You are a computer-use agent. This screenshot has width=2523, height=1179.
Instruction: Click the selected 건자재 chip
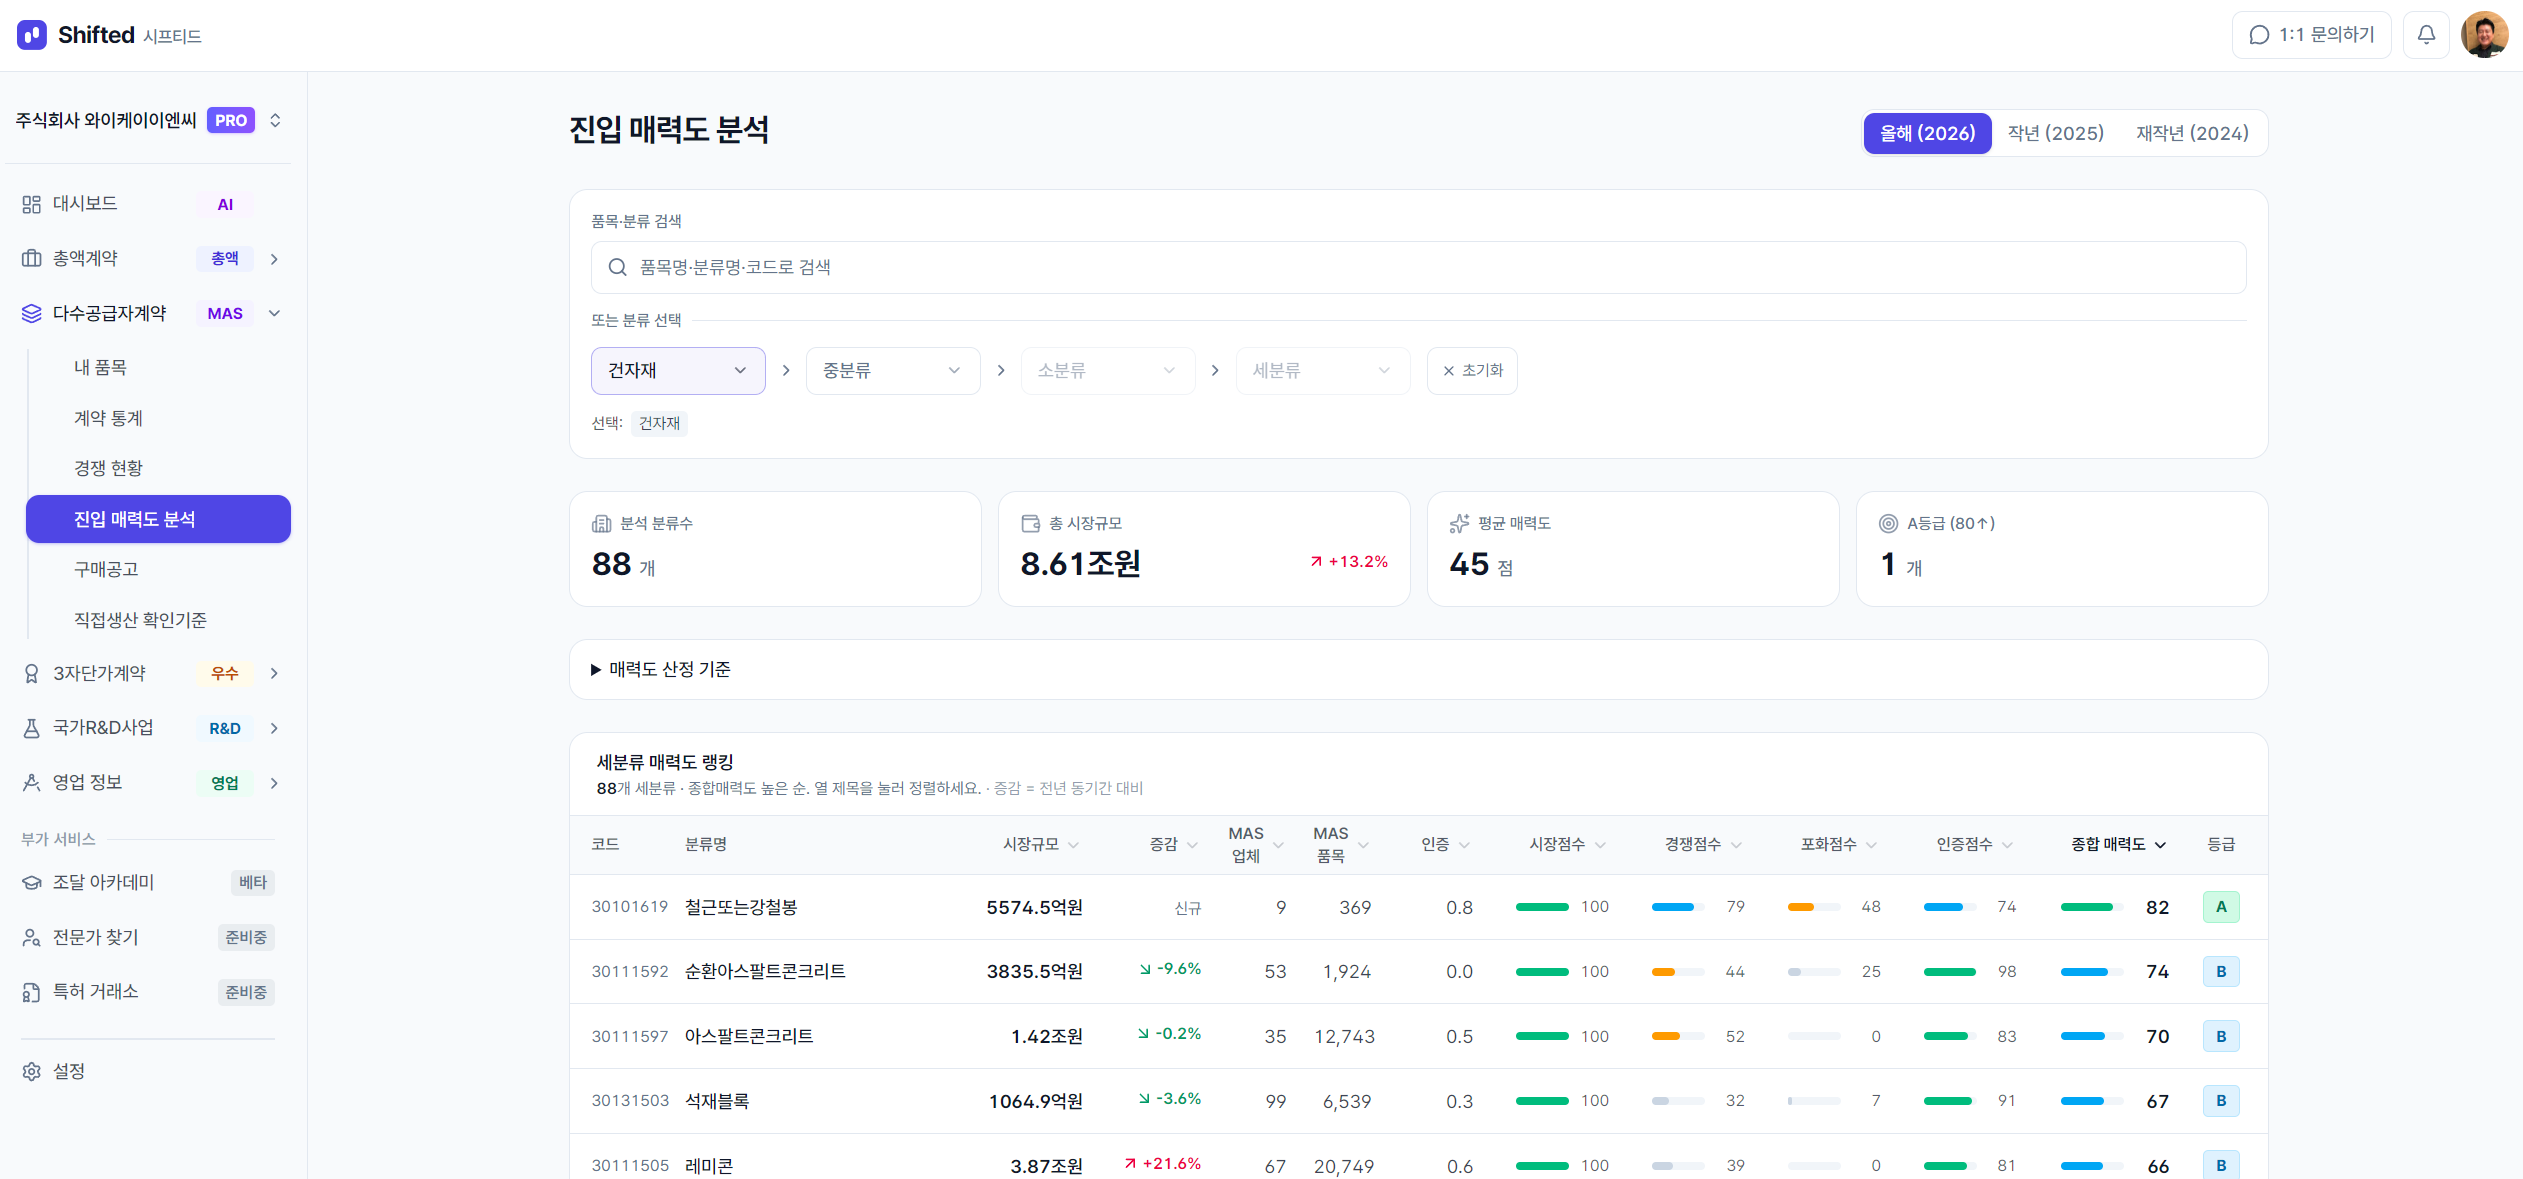coord(659,423)
